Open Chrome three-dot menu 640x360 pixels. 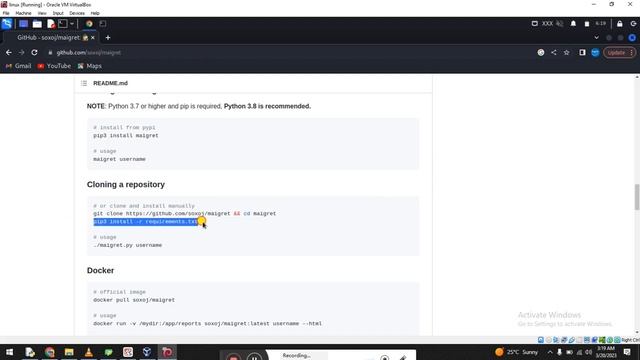tap(631, 53)
